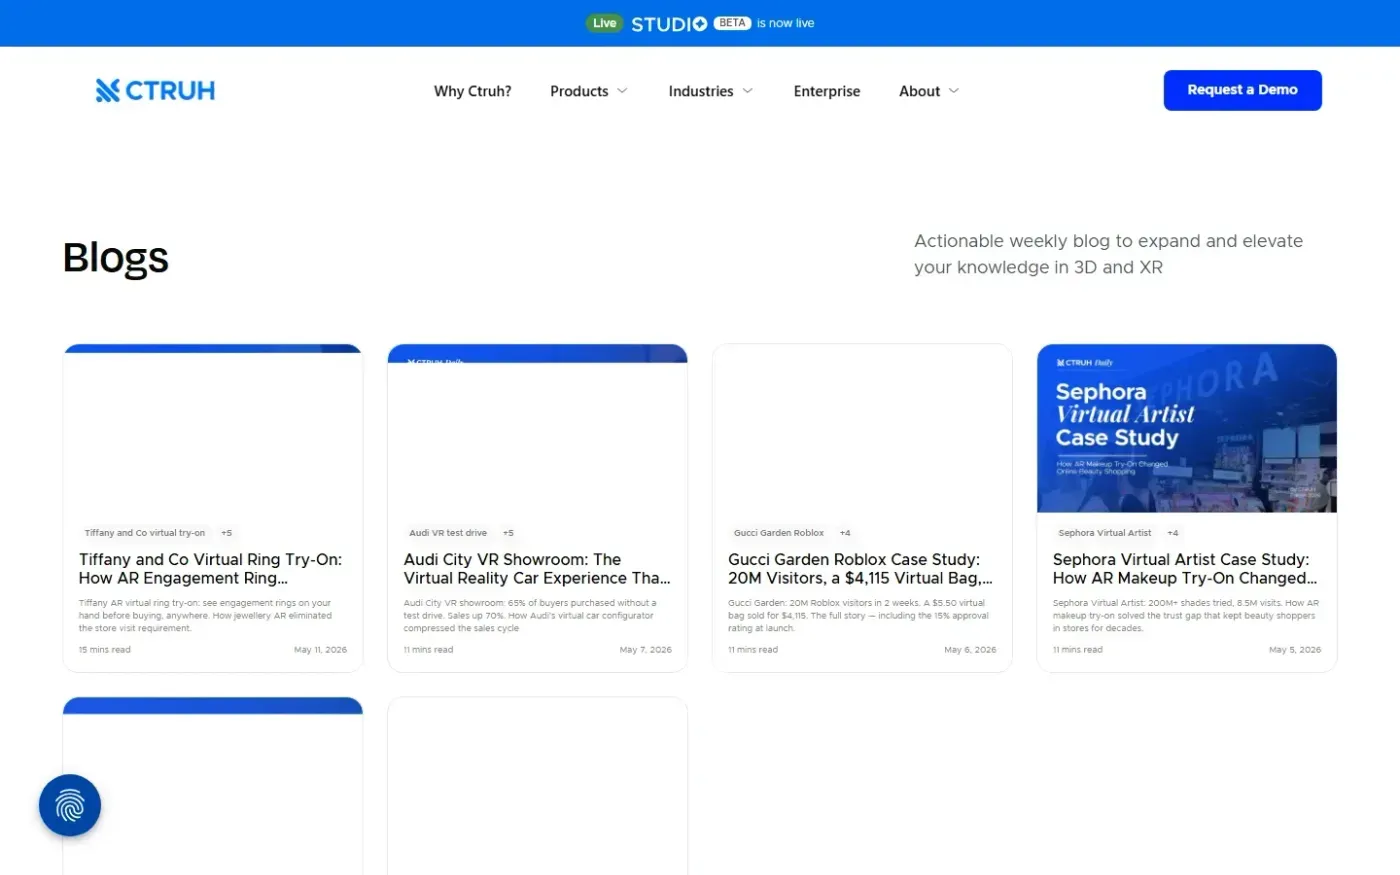
Task: Select the 'Tiffany and Co virtual try-on' tag
Action: (145, 533)
